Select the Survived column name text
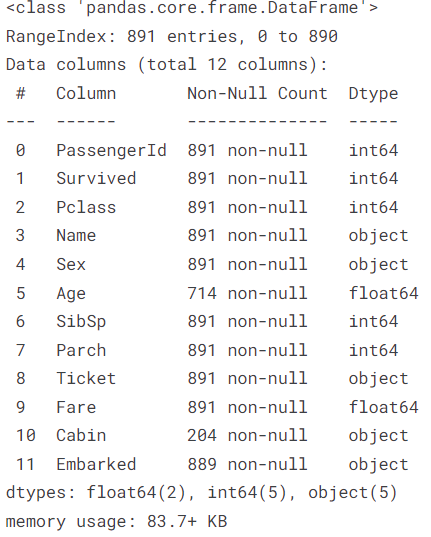 [x=96, y=179]
